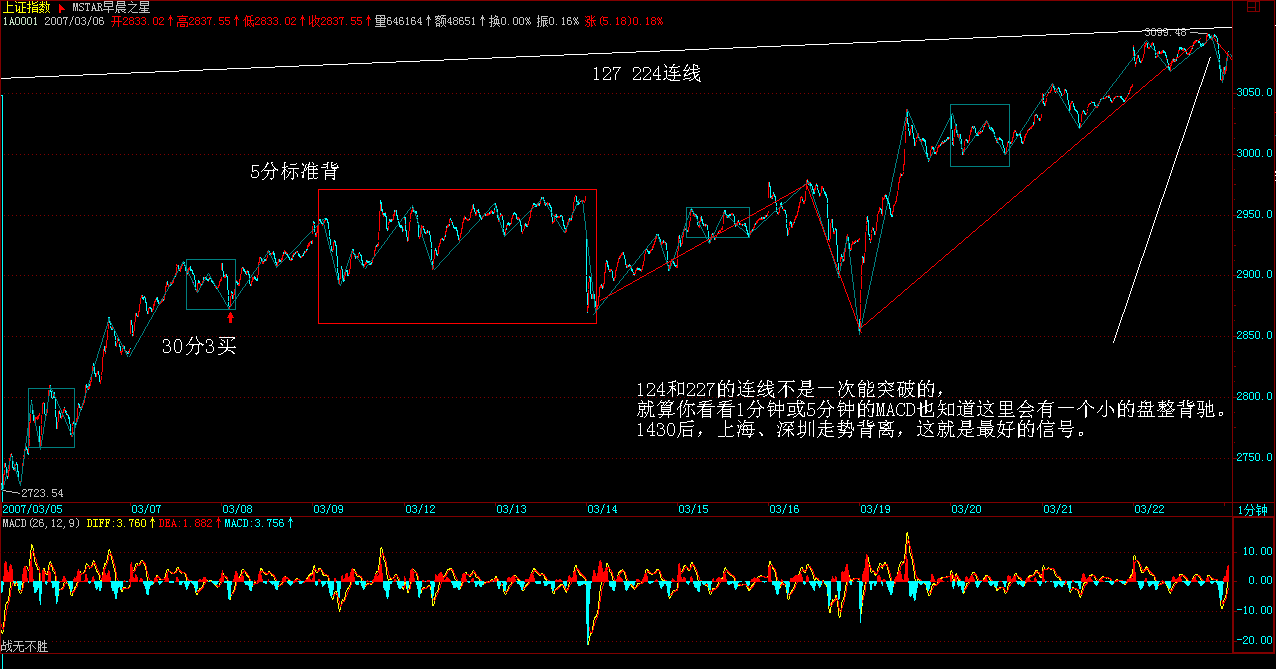Click the red triangle next to 上证指数
Image resolution: width=1276 pixels, height=669 pixels.
(x=61, y=7)
